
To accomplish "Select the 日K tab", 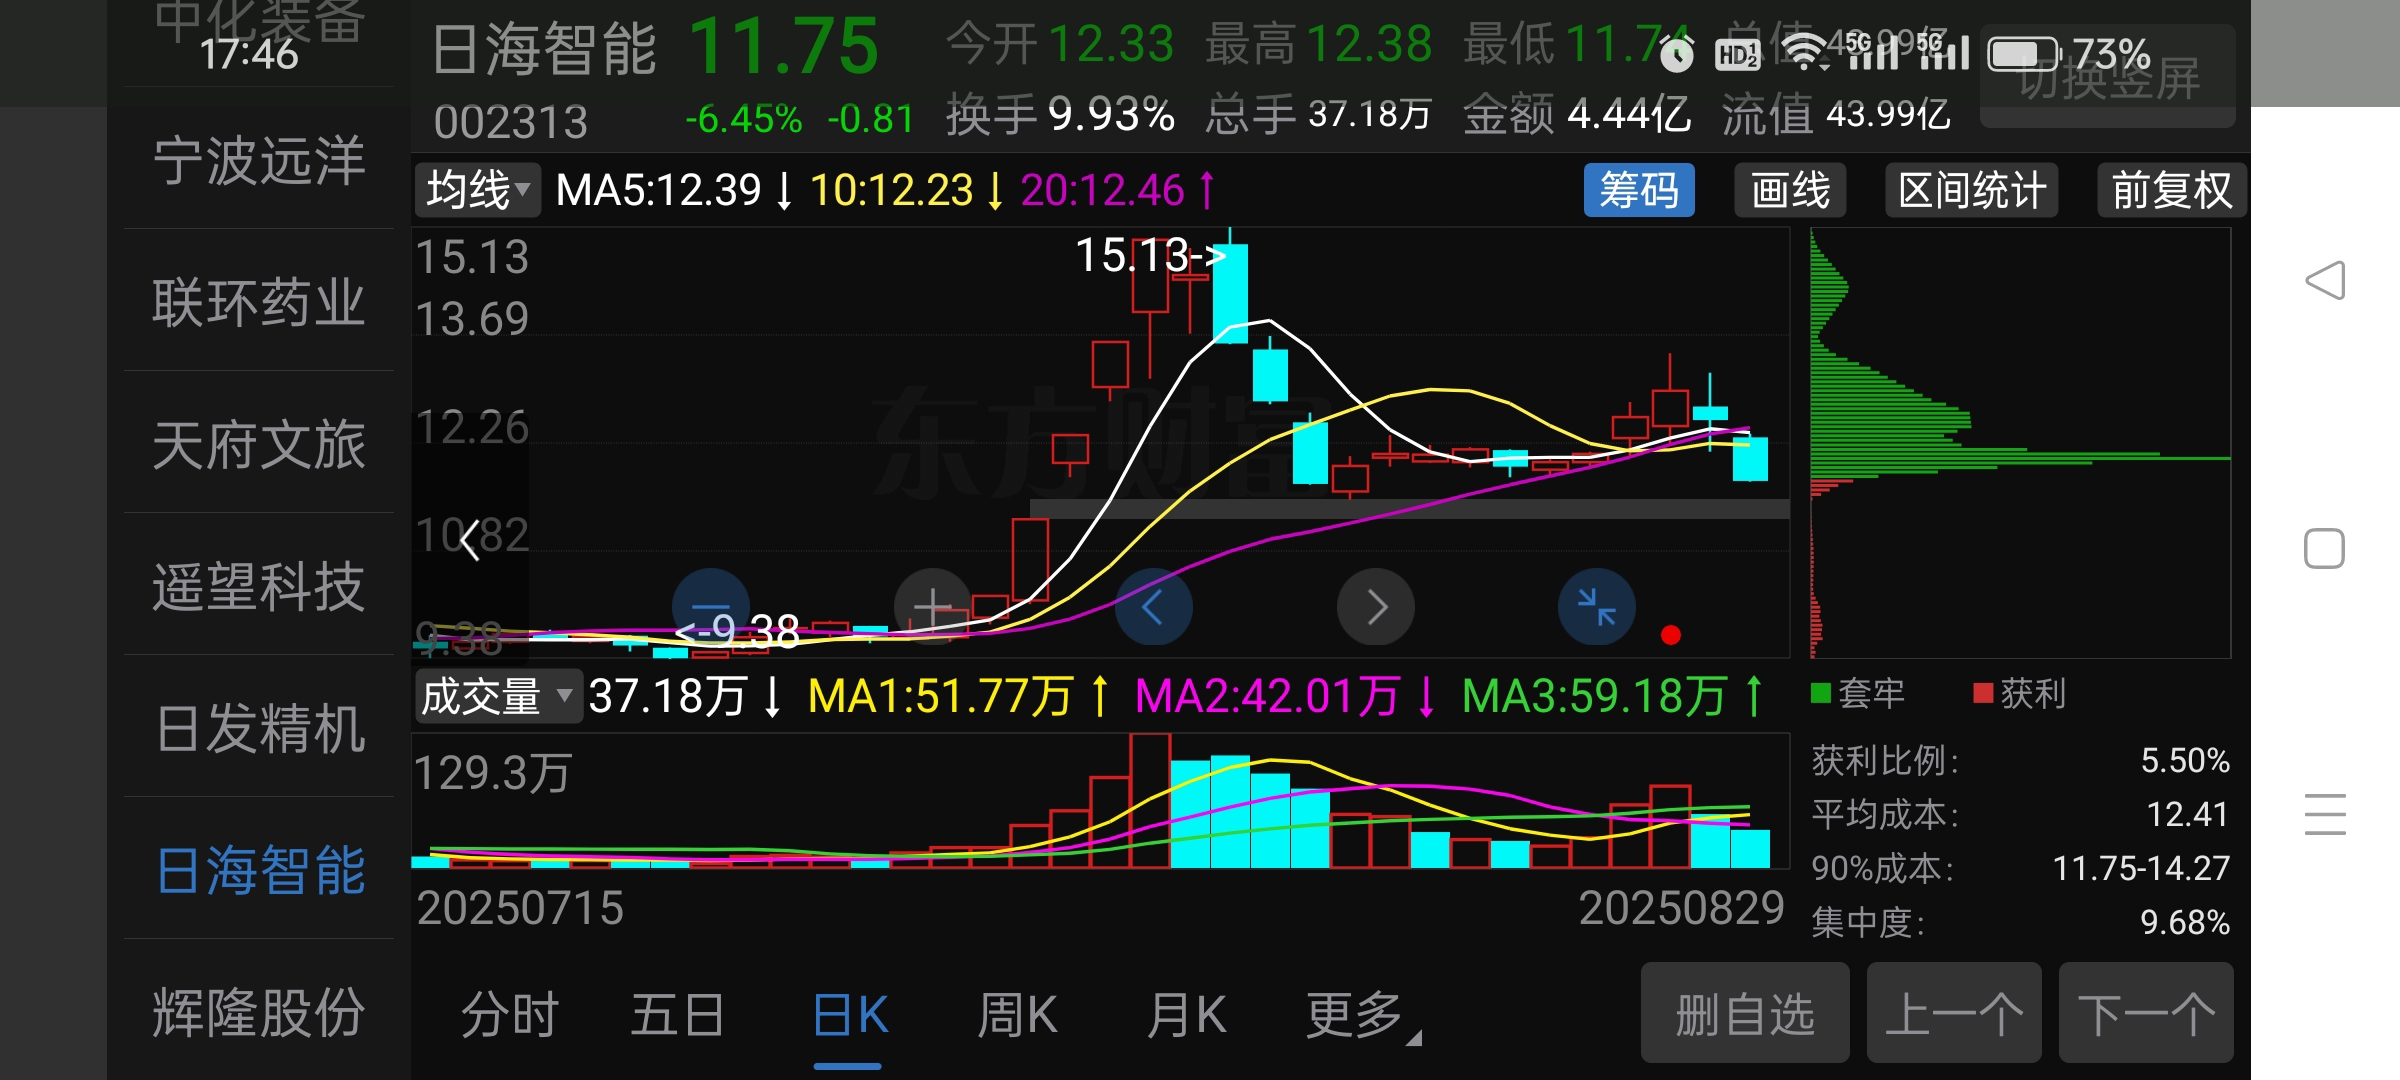I will click(x=849, y=1015).
